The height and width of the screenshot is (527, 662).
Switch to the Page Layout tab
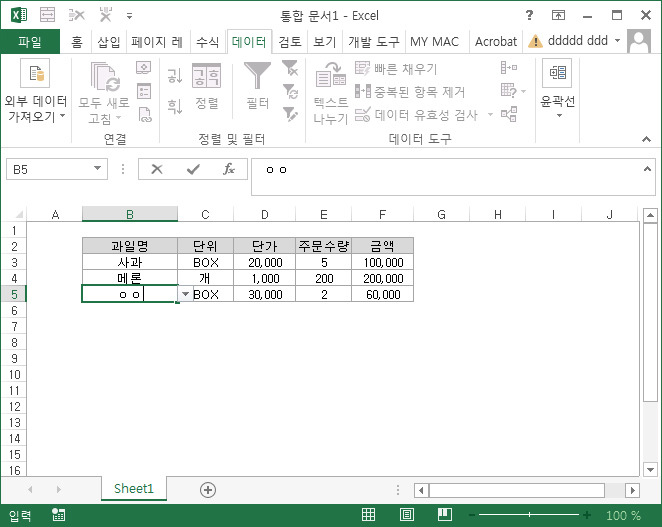click(x=157, y=41)
